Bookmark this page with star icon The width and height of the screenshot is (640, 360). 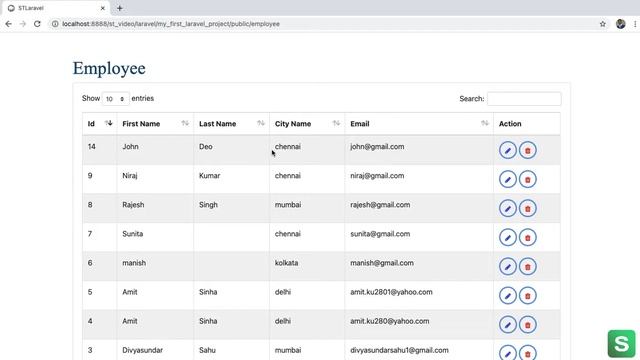coord(603,24)
